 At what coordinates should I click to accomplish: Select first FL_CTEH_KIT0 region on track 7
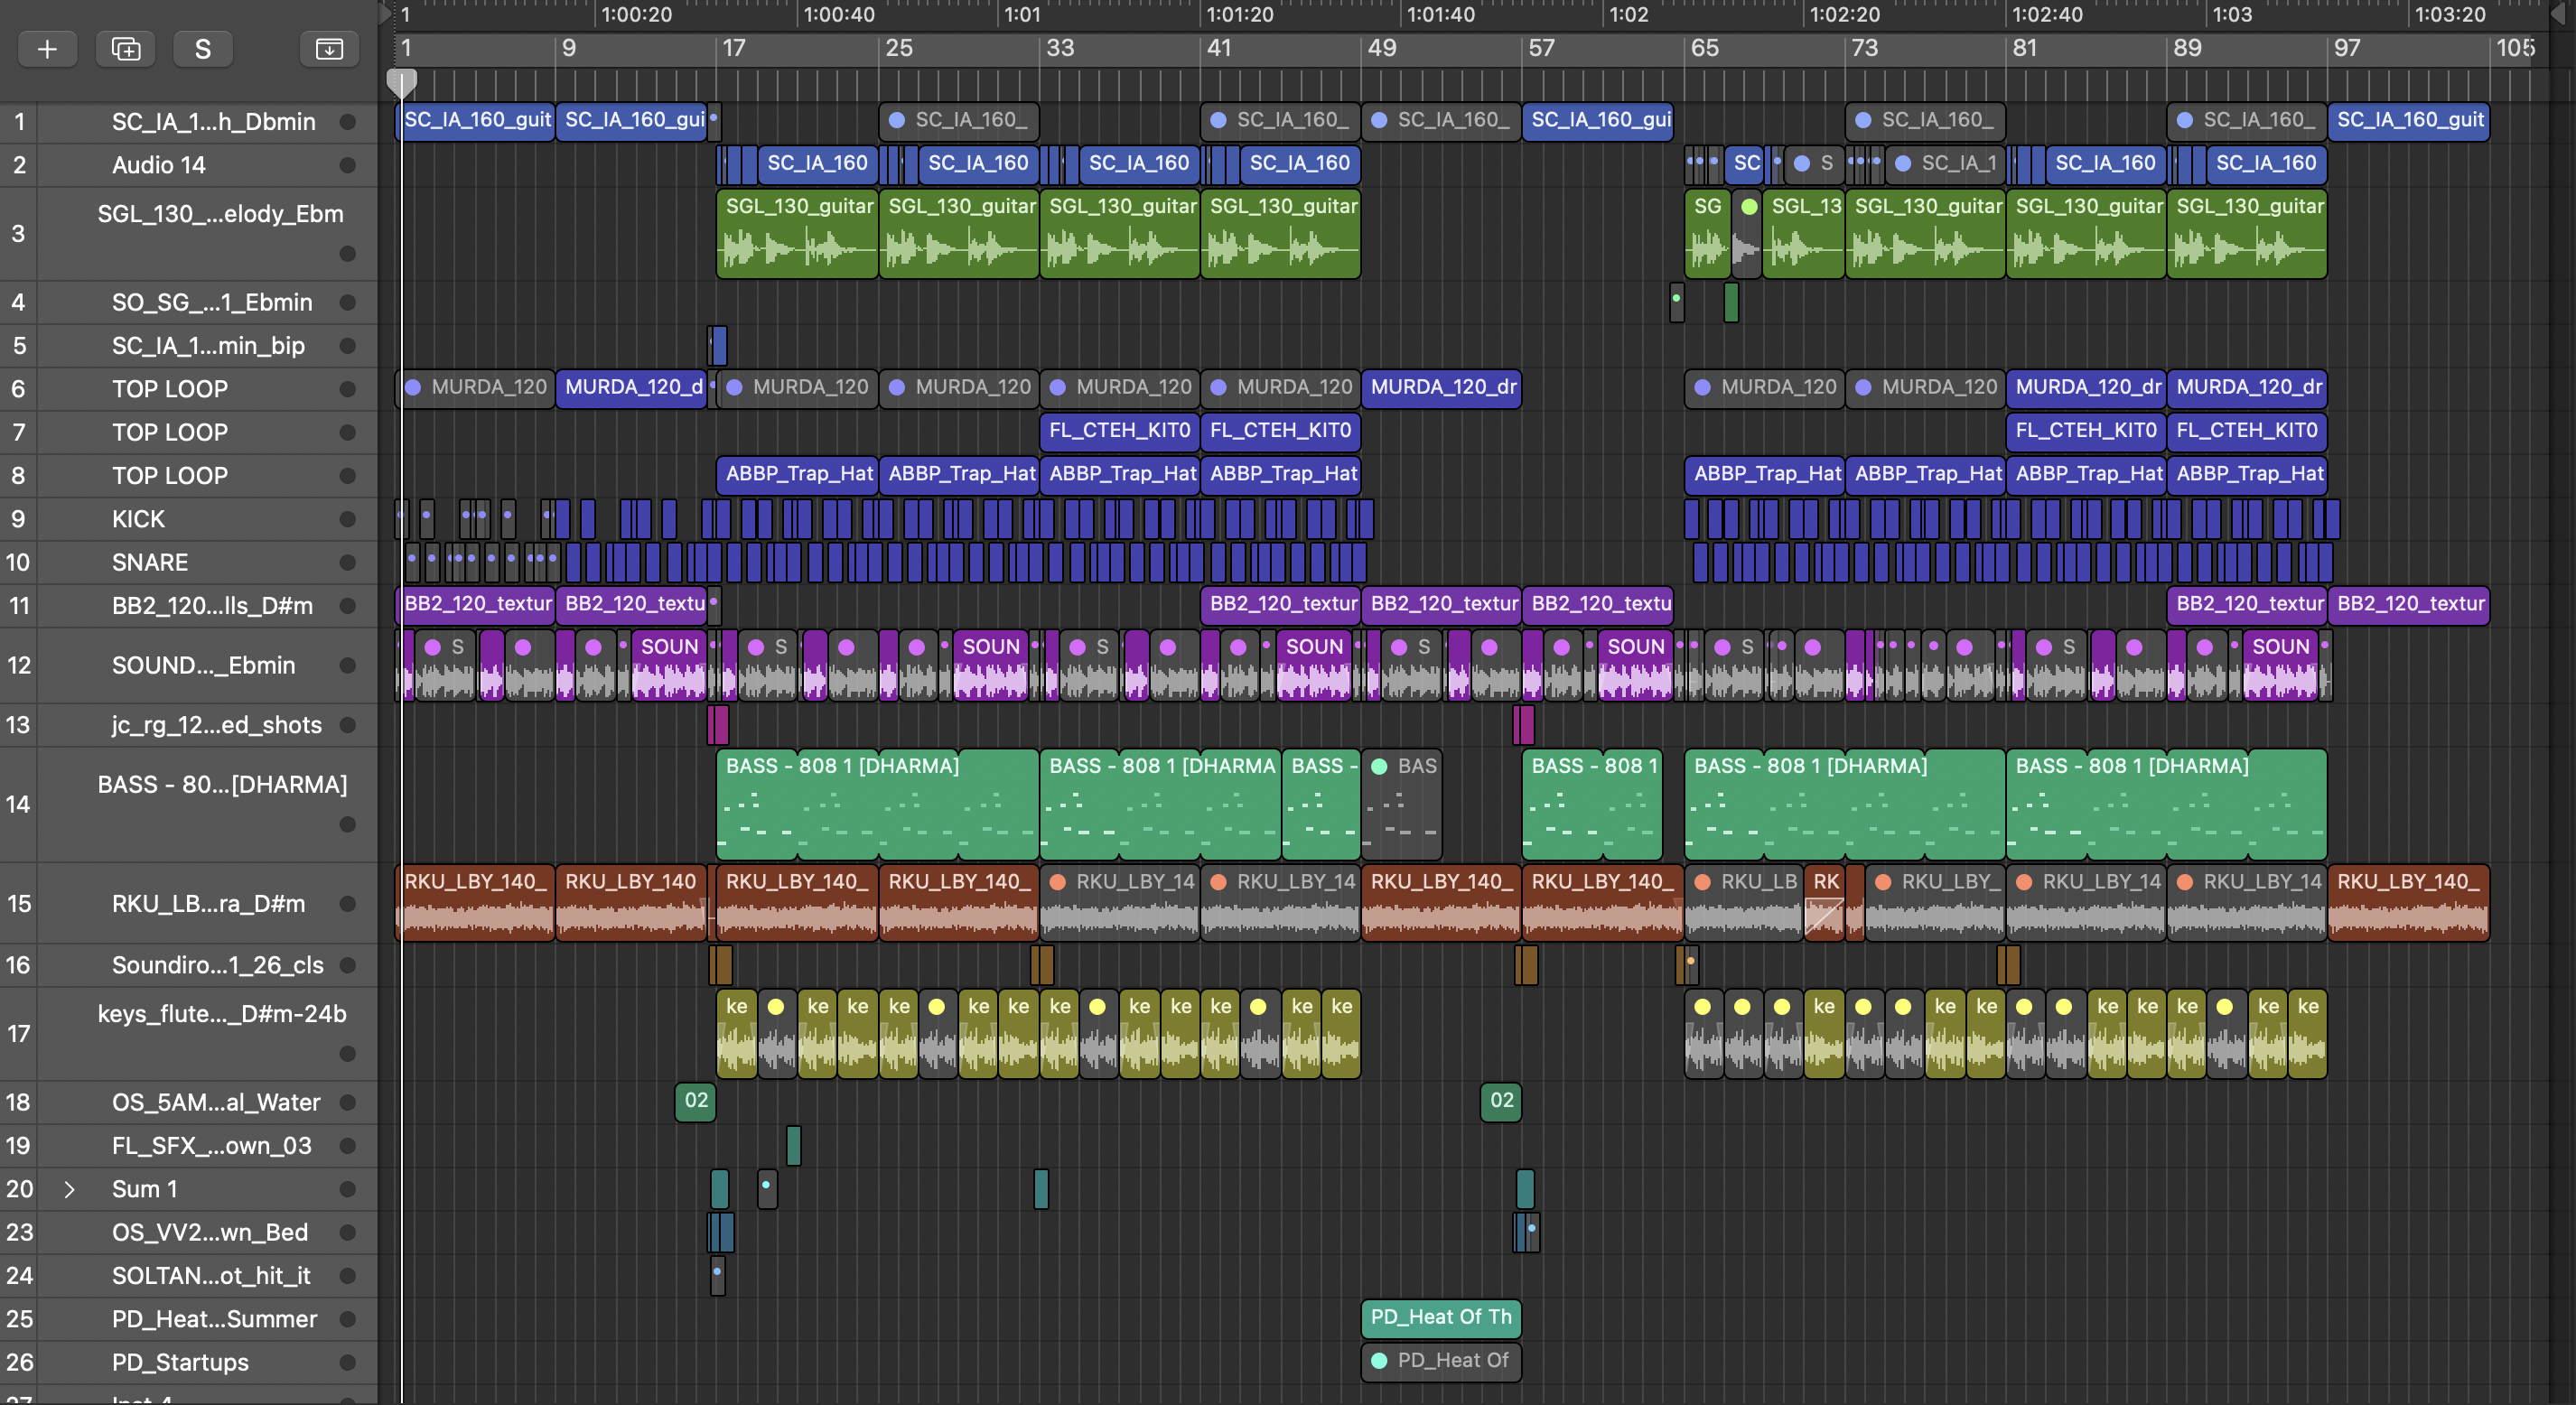pos(1119,431)
